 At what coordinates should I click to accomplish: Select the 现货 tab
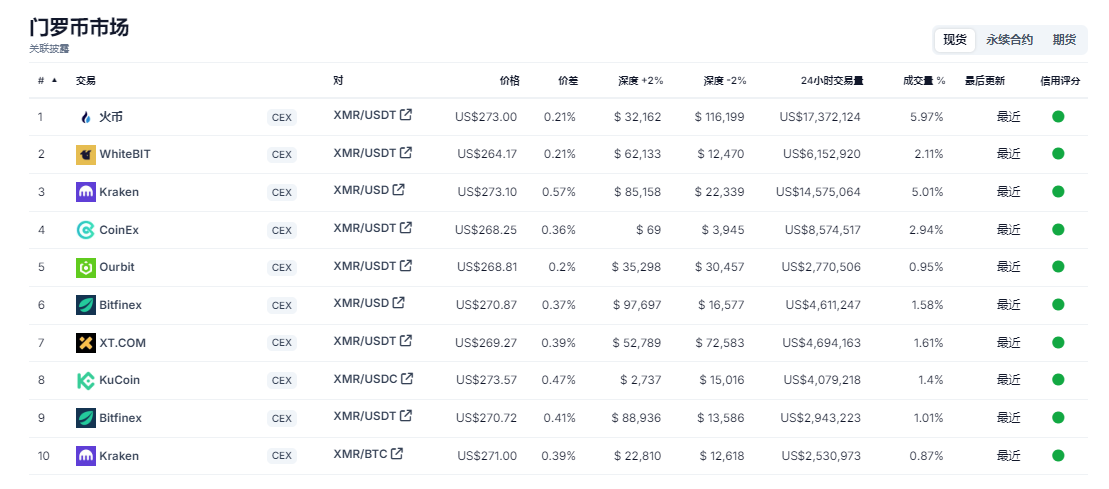[x=955, y=40]
